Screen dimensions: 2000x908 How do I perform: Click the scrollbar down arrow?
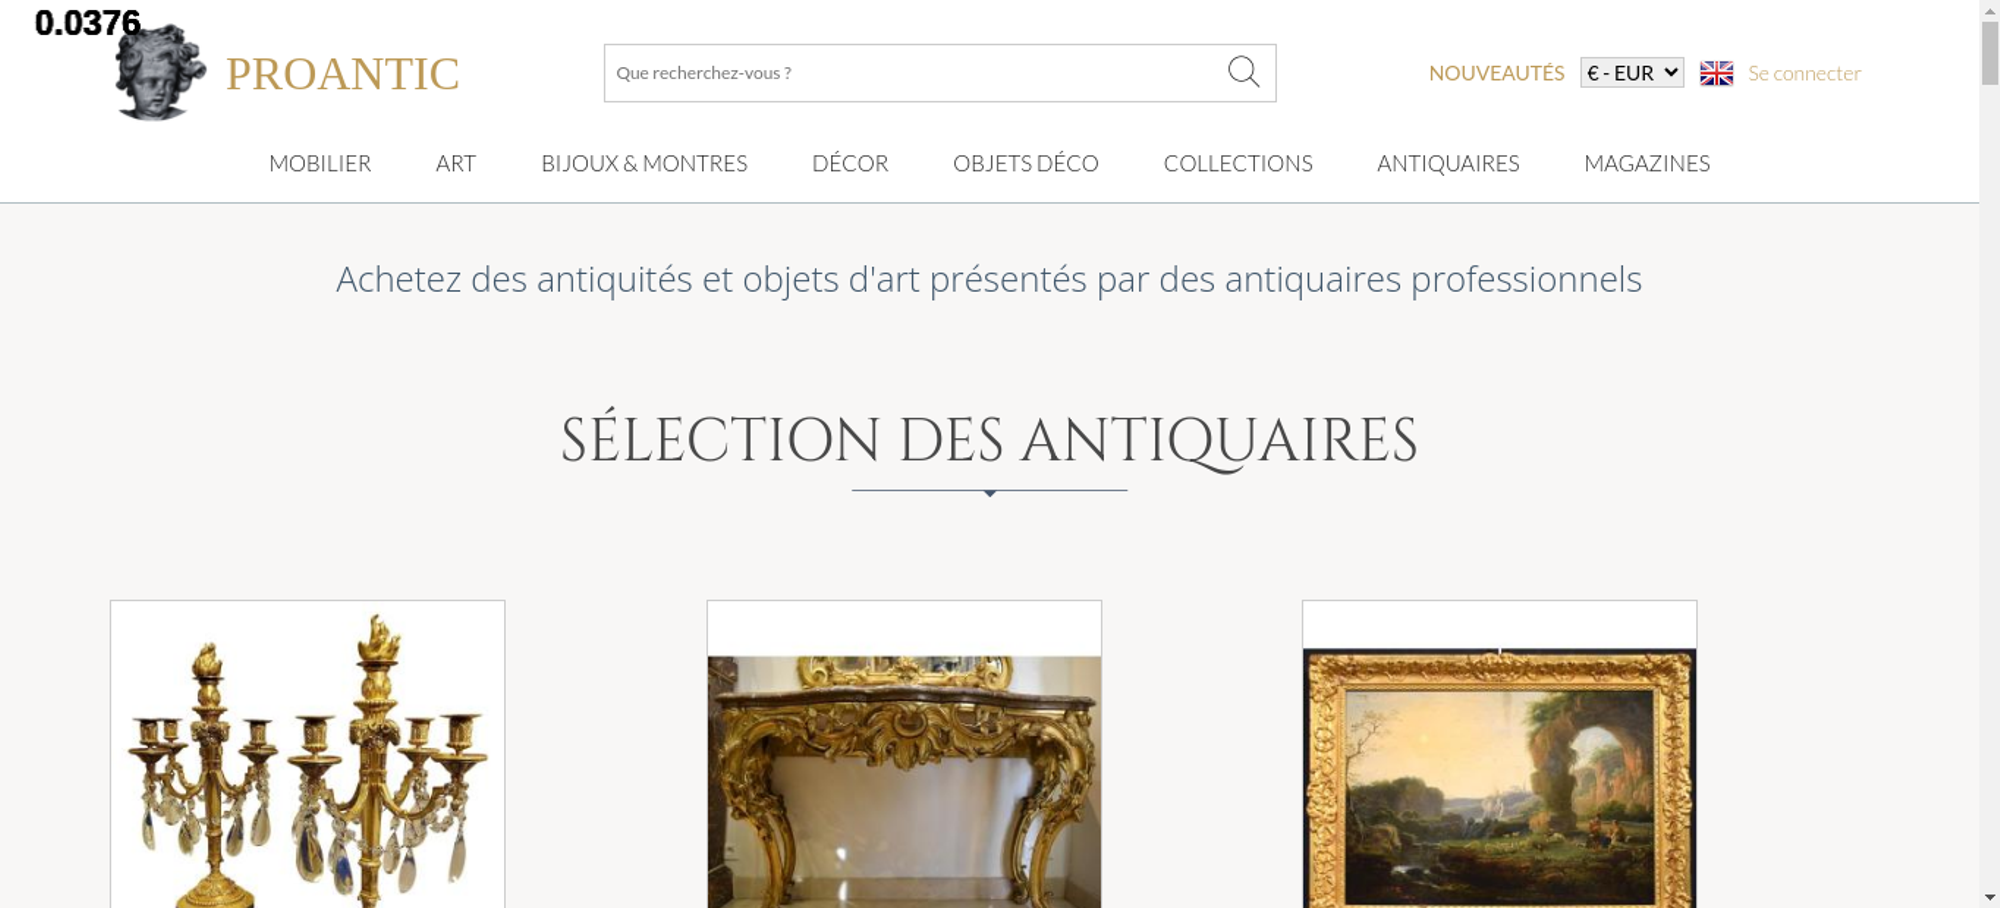coord(1990,897)
